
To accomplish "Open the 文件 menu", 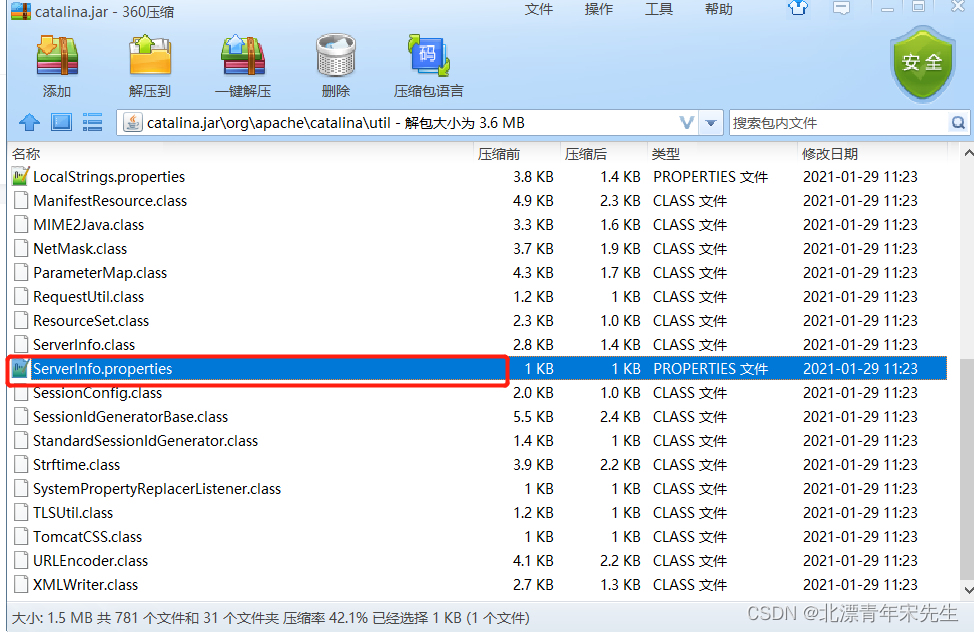I will pos(540,10).
